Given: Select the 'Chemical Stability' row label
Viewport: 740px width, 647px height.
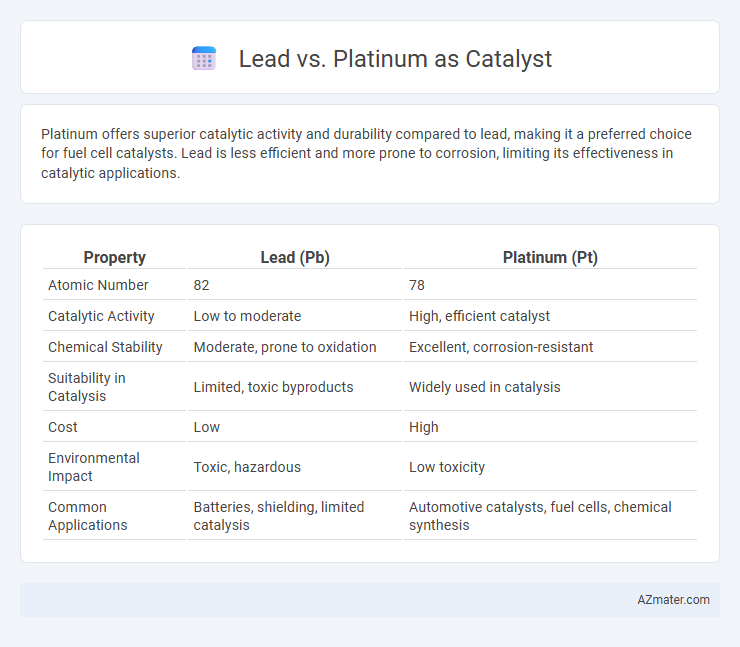Looking at the screenshot, I should point(105,347).
